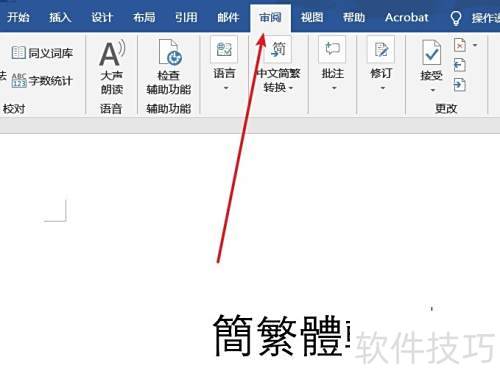The width and height of the screenshot is (500, 385).
Task: Switch to the 插入 tab
Action: [60, 17]
